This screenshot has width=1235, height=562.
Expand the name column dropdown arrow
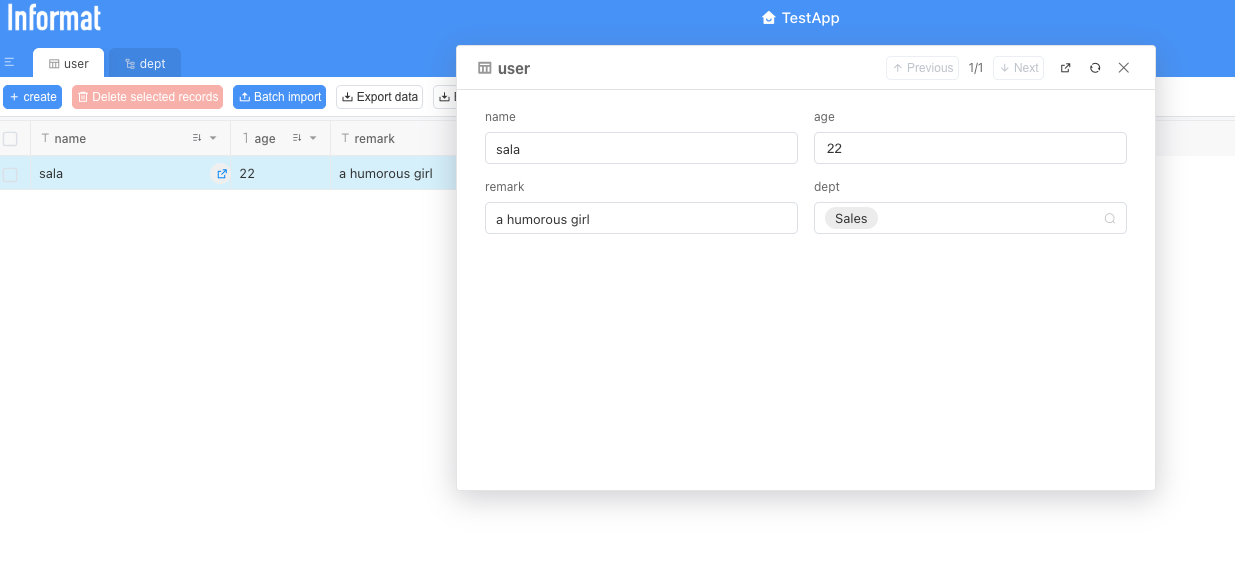pyautogui.click(x=213, y=139)
